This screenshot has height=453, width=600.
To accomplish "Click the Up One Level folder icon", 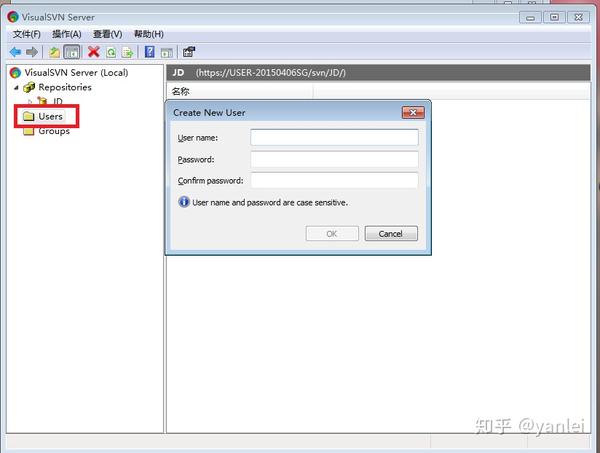I will tap(54, 52).
